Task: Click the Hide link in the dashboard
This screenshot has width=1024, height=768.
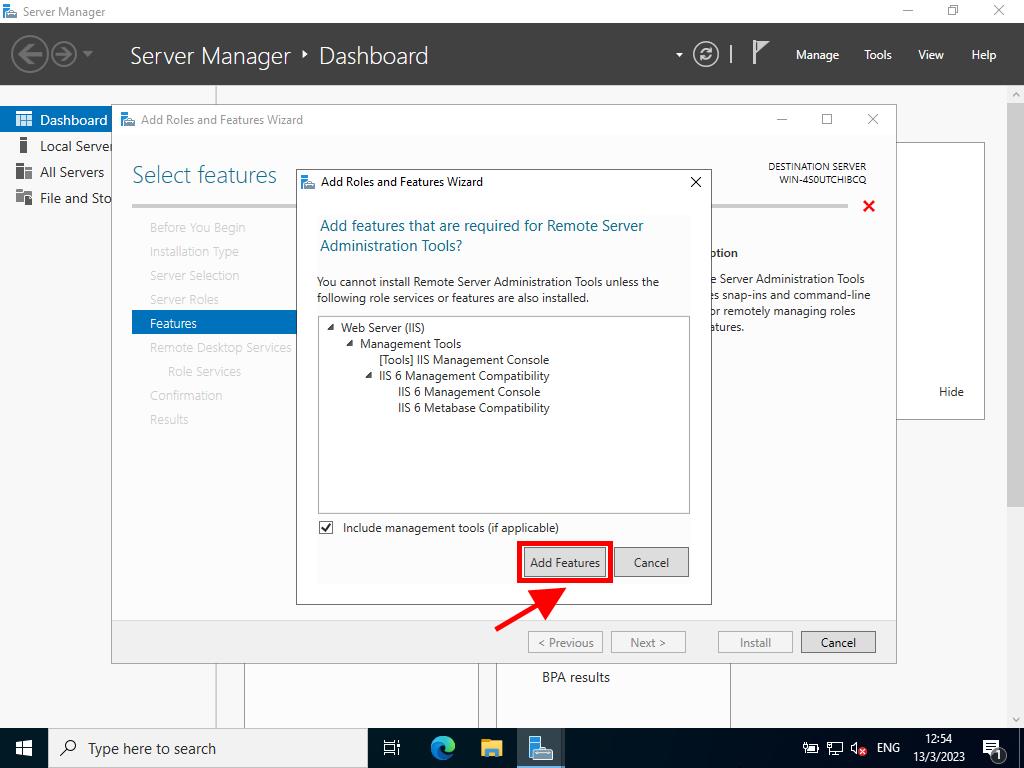Action: coord(951,392)
